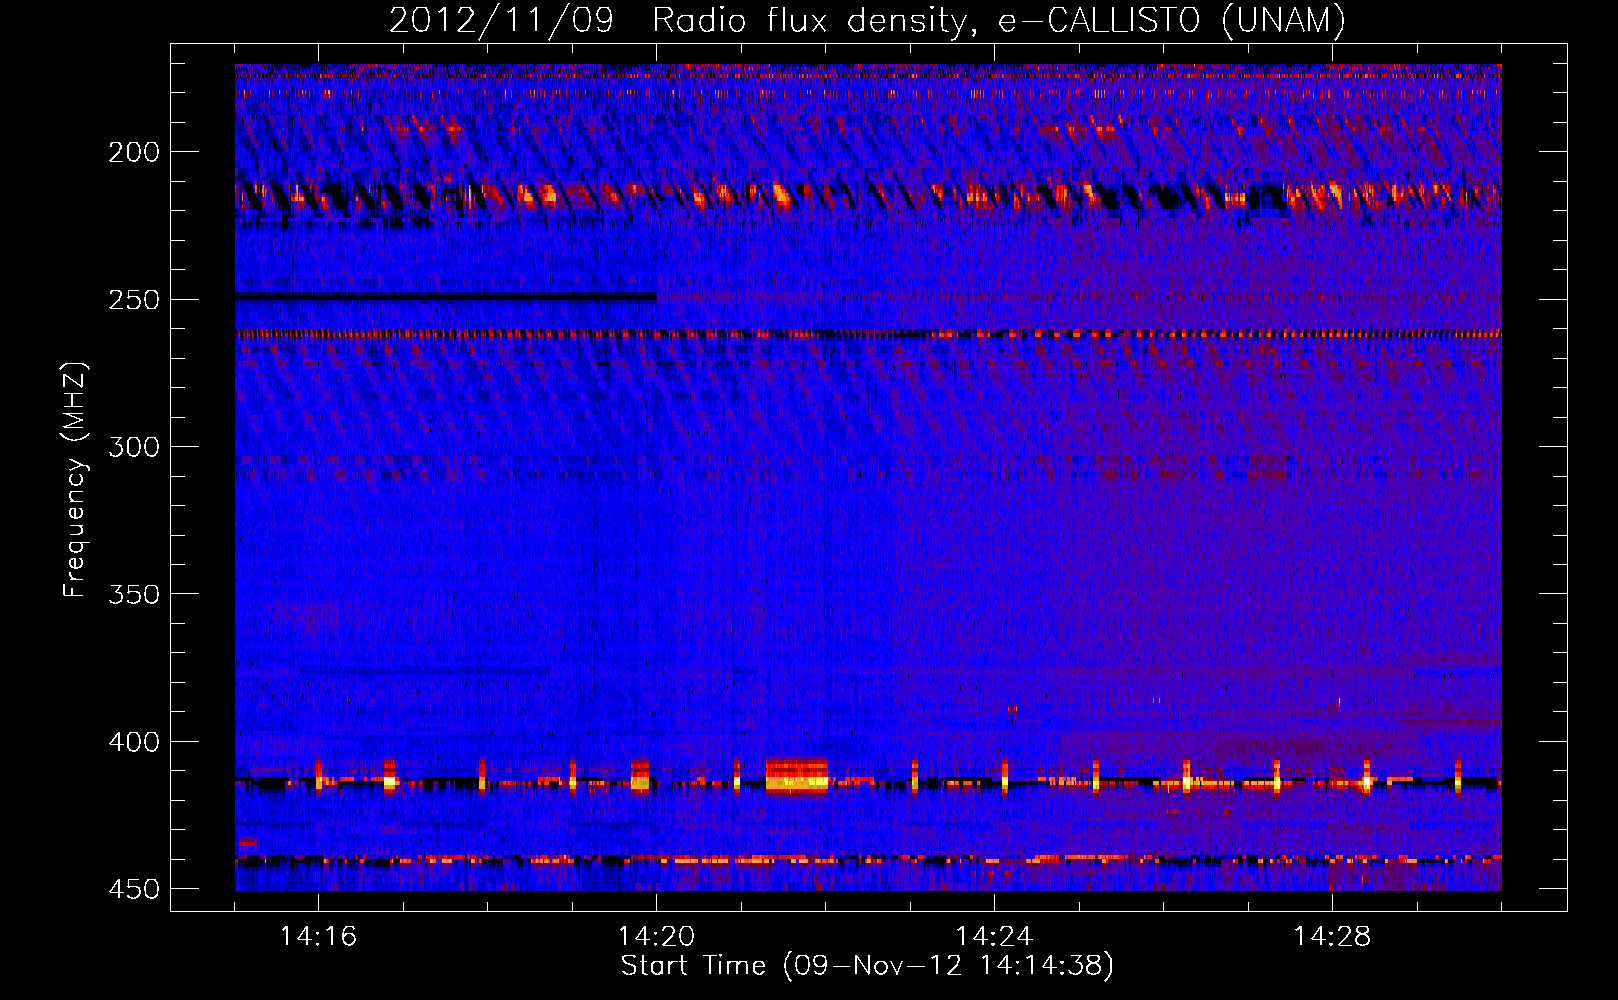Click the 14:16 time tick label
This screenshot has width=1618, height=1000.
[318, 936]
